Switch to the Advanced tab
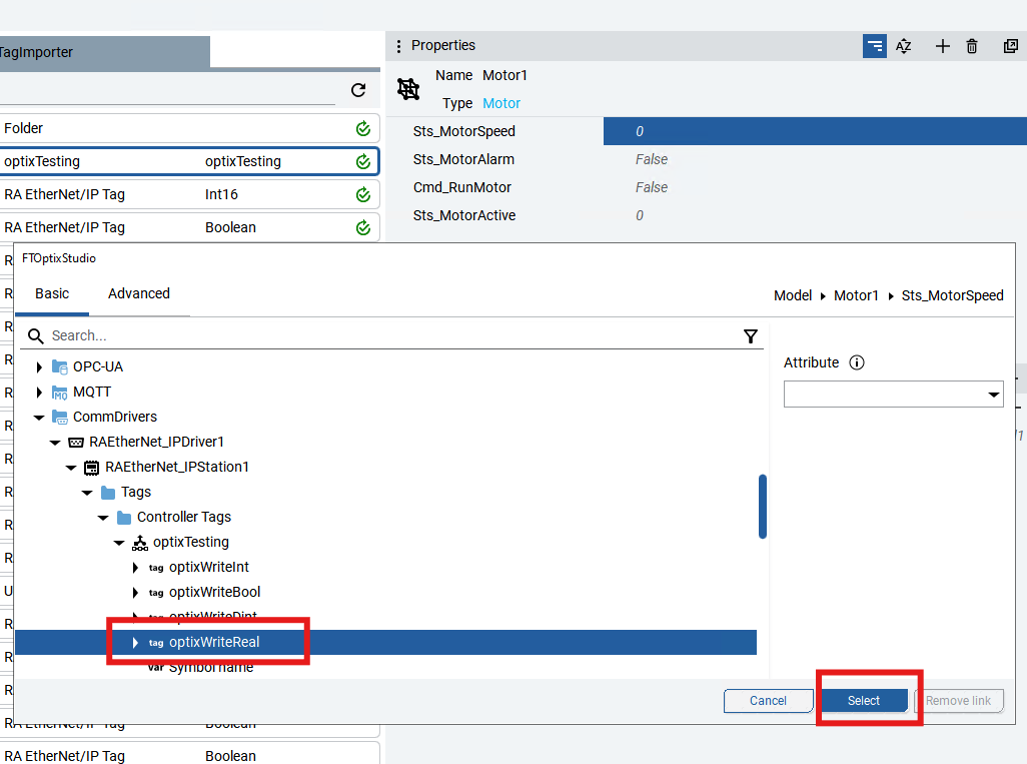The height and width of the screenshot is (764, 1027). tap(139, 294)
